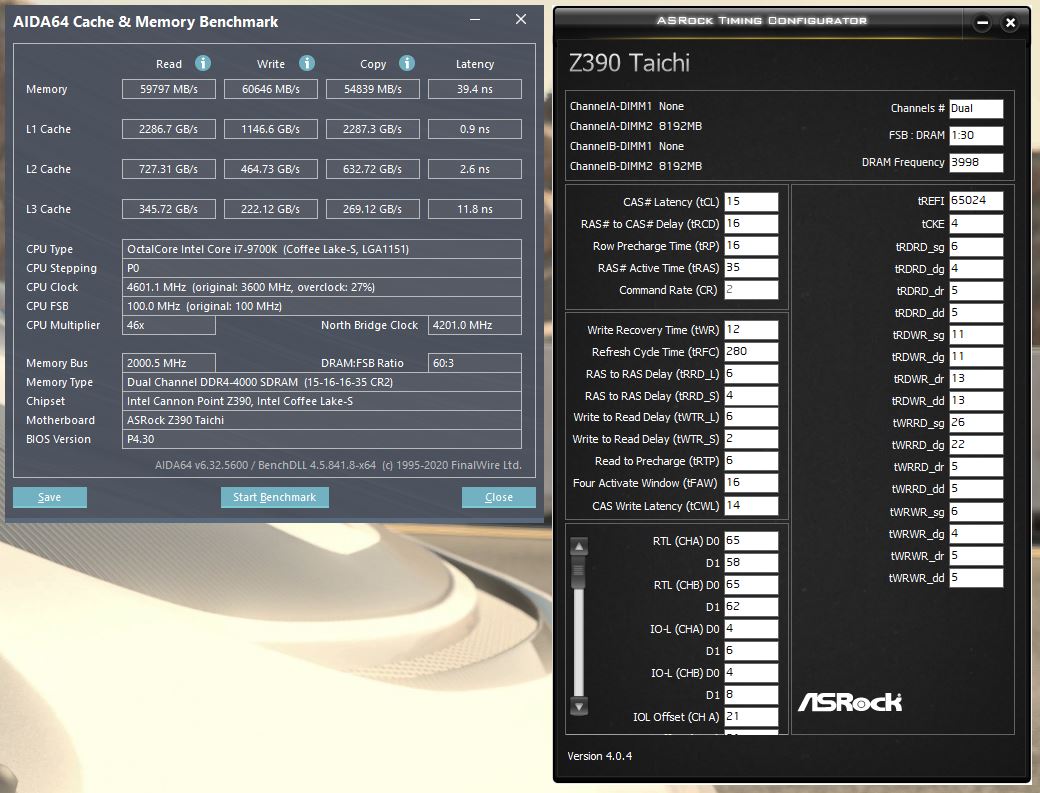
Task: Click the Memory Bus value 2000.5 MHz
Action: [x=168, y=363]
